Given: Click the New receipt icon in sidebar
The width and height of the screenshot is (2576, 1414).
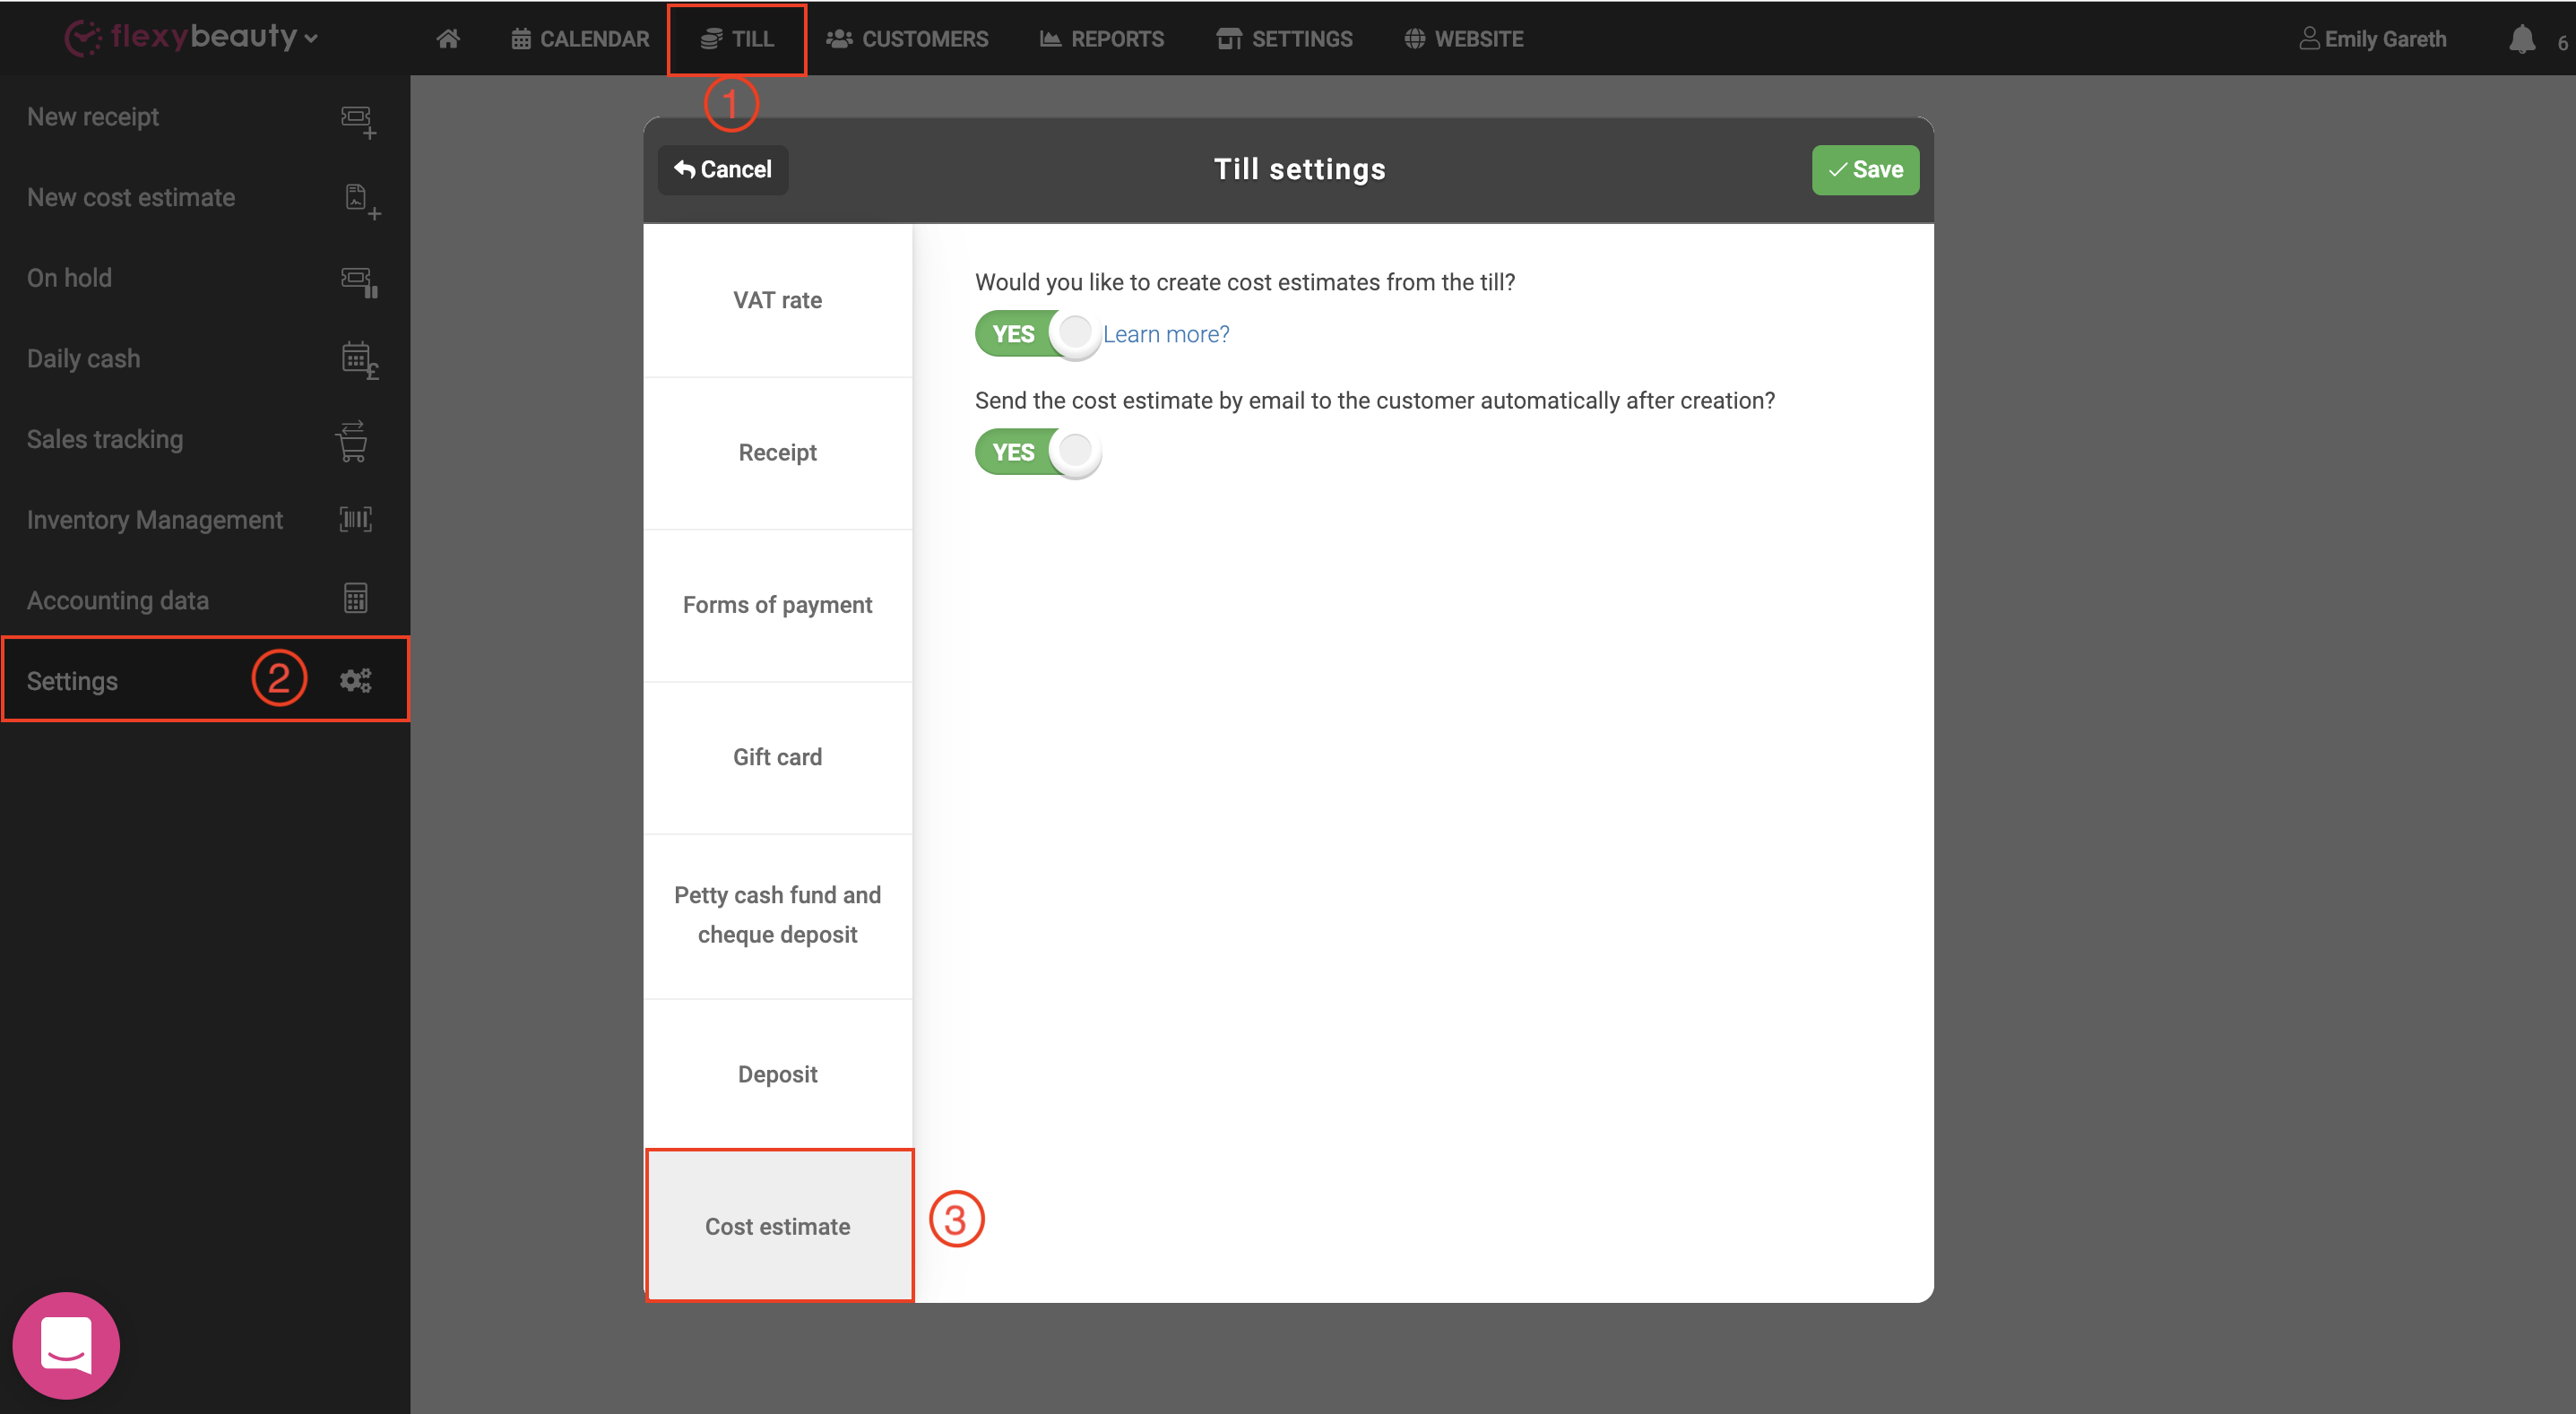Looking at the screenshot, I should 358,121.
